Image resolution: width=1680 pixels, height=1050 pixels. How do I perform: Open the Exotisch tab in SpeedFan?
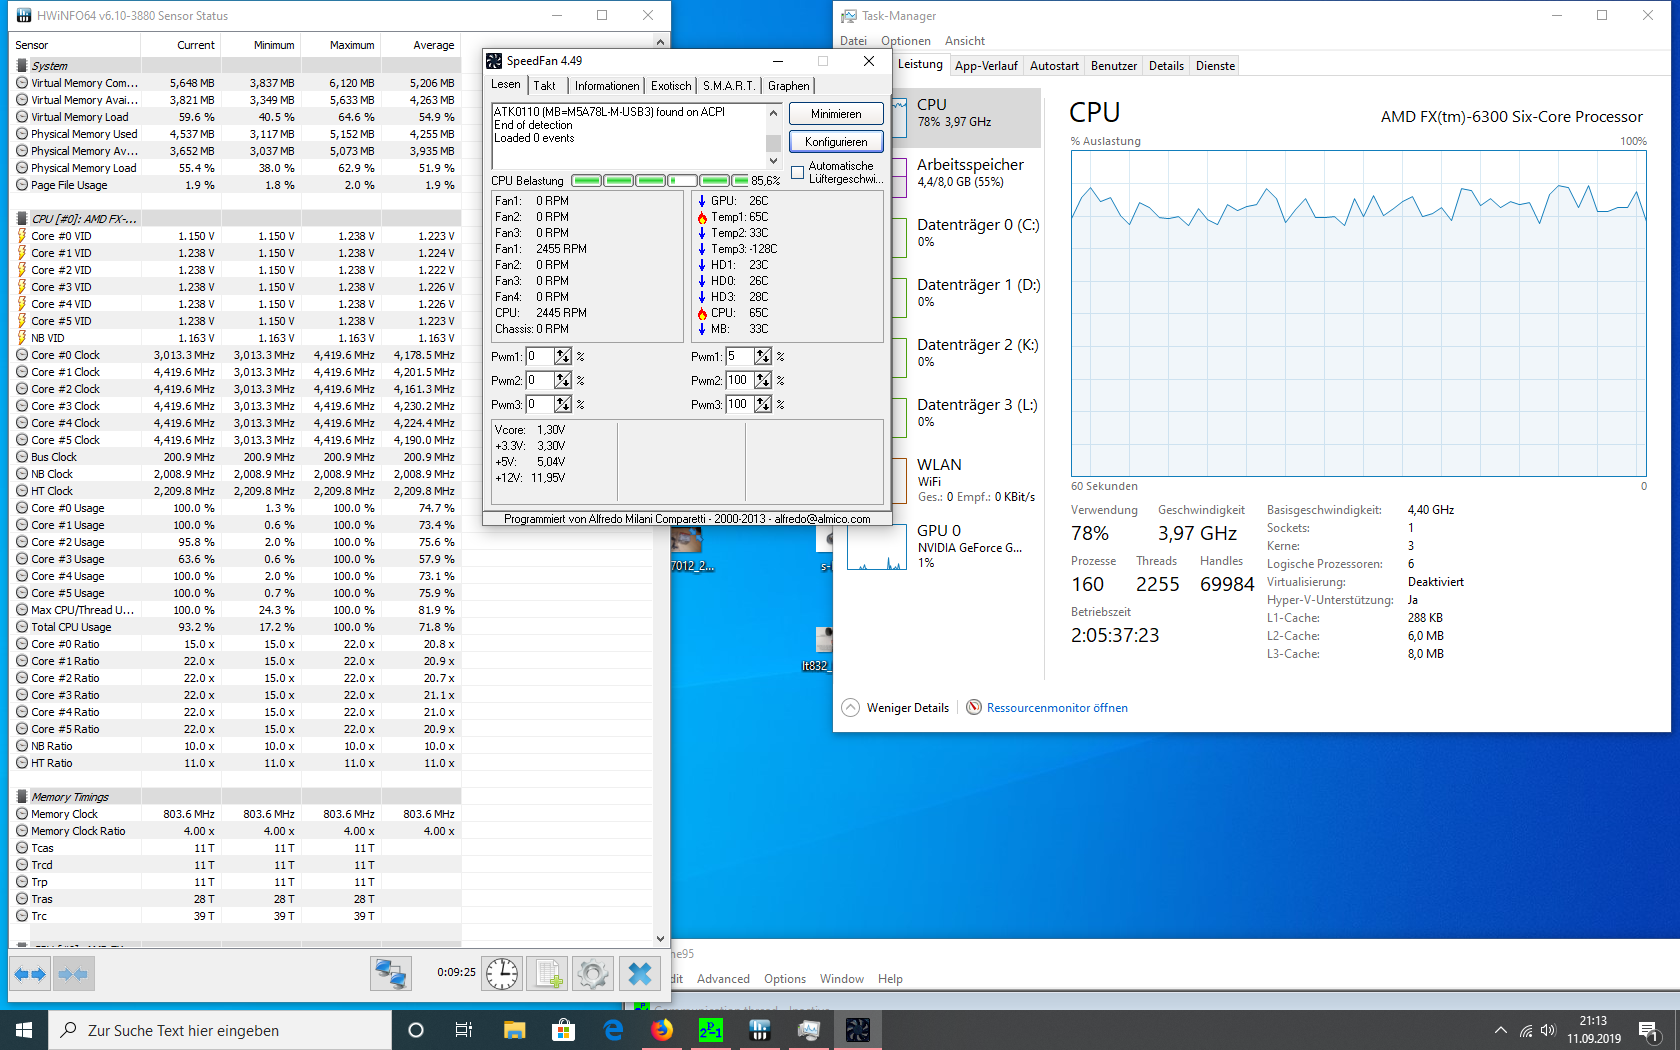pos(671,86)
